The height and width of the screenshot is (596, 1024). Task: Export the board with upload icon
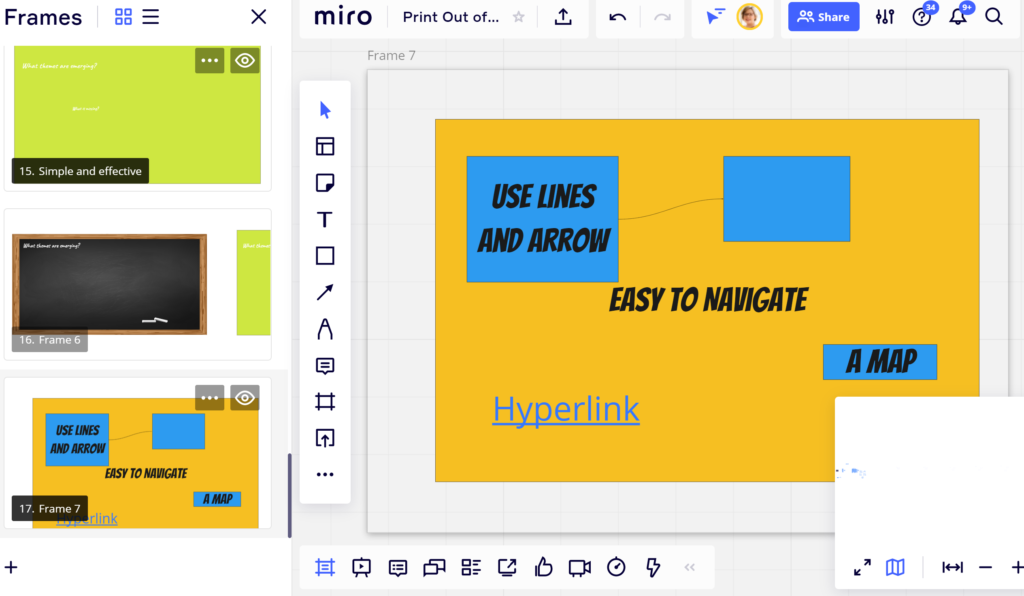(x=563, y=17)
